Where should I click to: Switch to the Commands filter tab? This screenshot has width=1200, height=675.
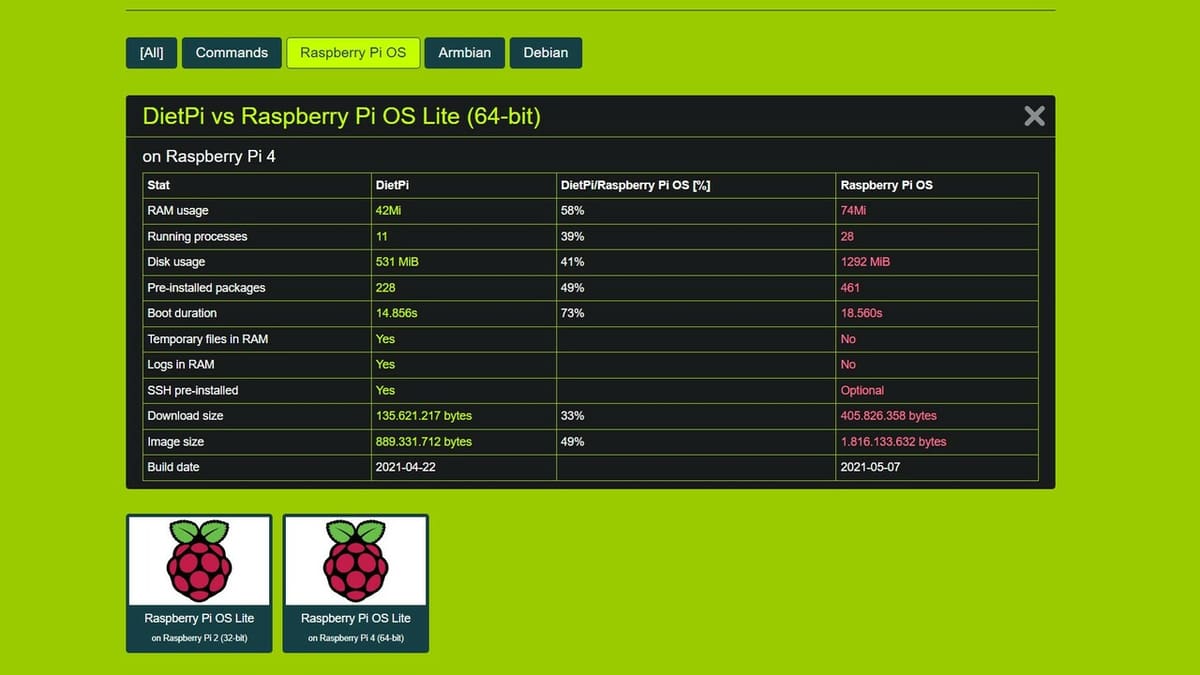232,53
